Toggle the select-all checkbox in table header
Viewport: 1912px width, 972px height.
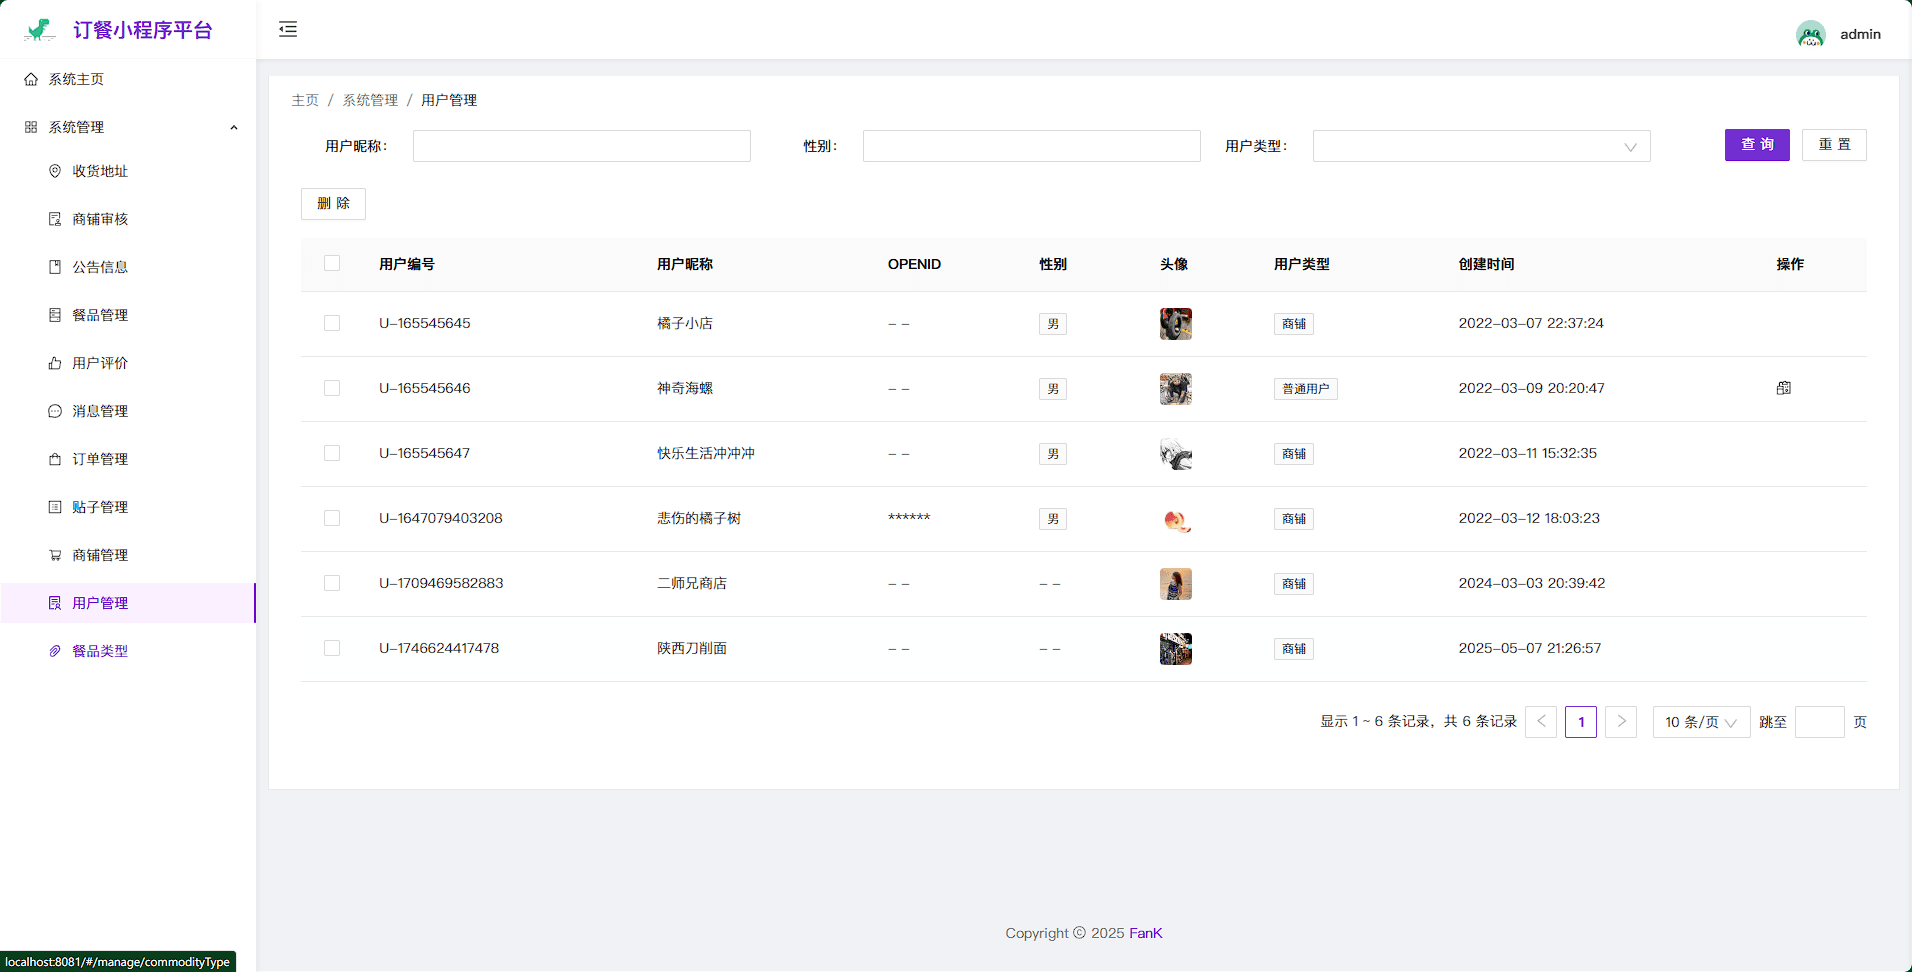click(x=332, y=263)
